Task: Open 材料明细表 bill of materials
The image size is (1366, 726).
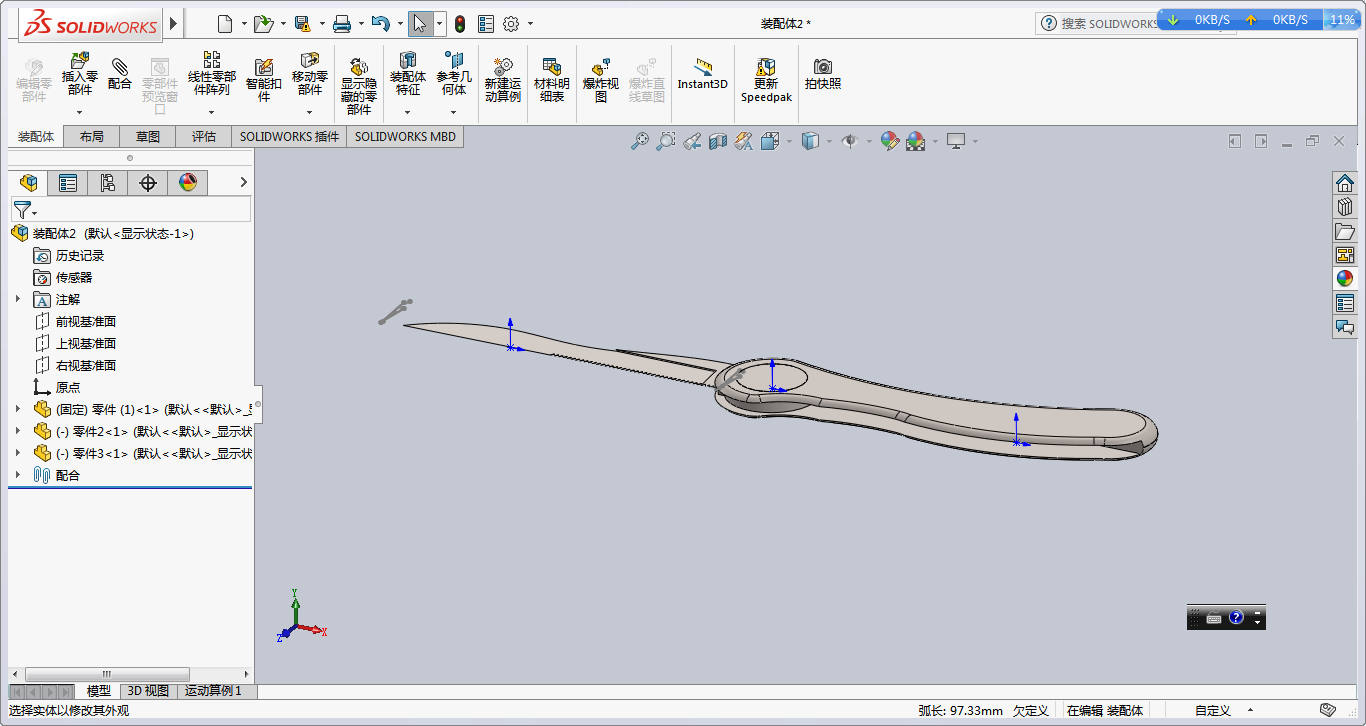Action: tap(552, 80)
